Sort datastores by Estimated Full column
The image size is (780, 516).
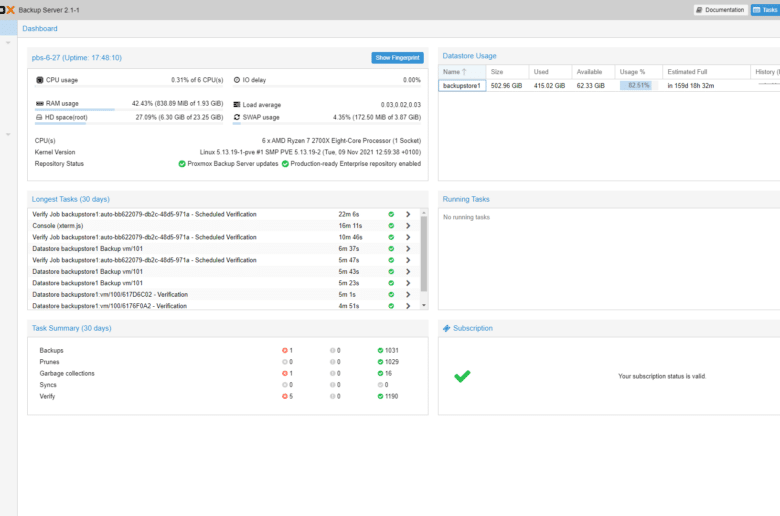(706, 72)
